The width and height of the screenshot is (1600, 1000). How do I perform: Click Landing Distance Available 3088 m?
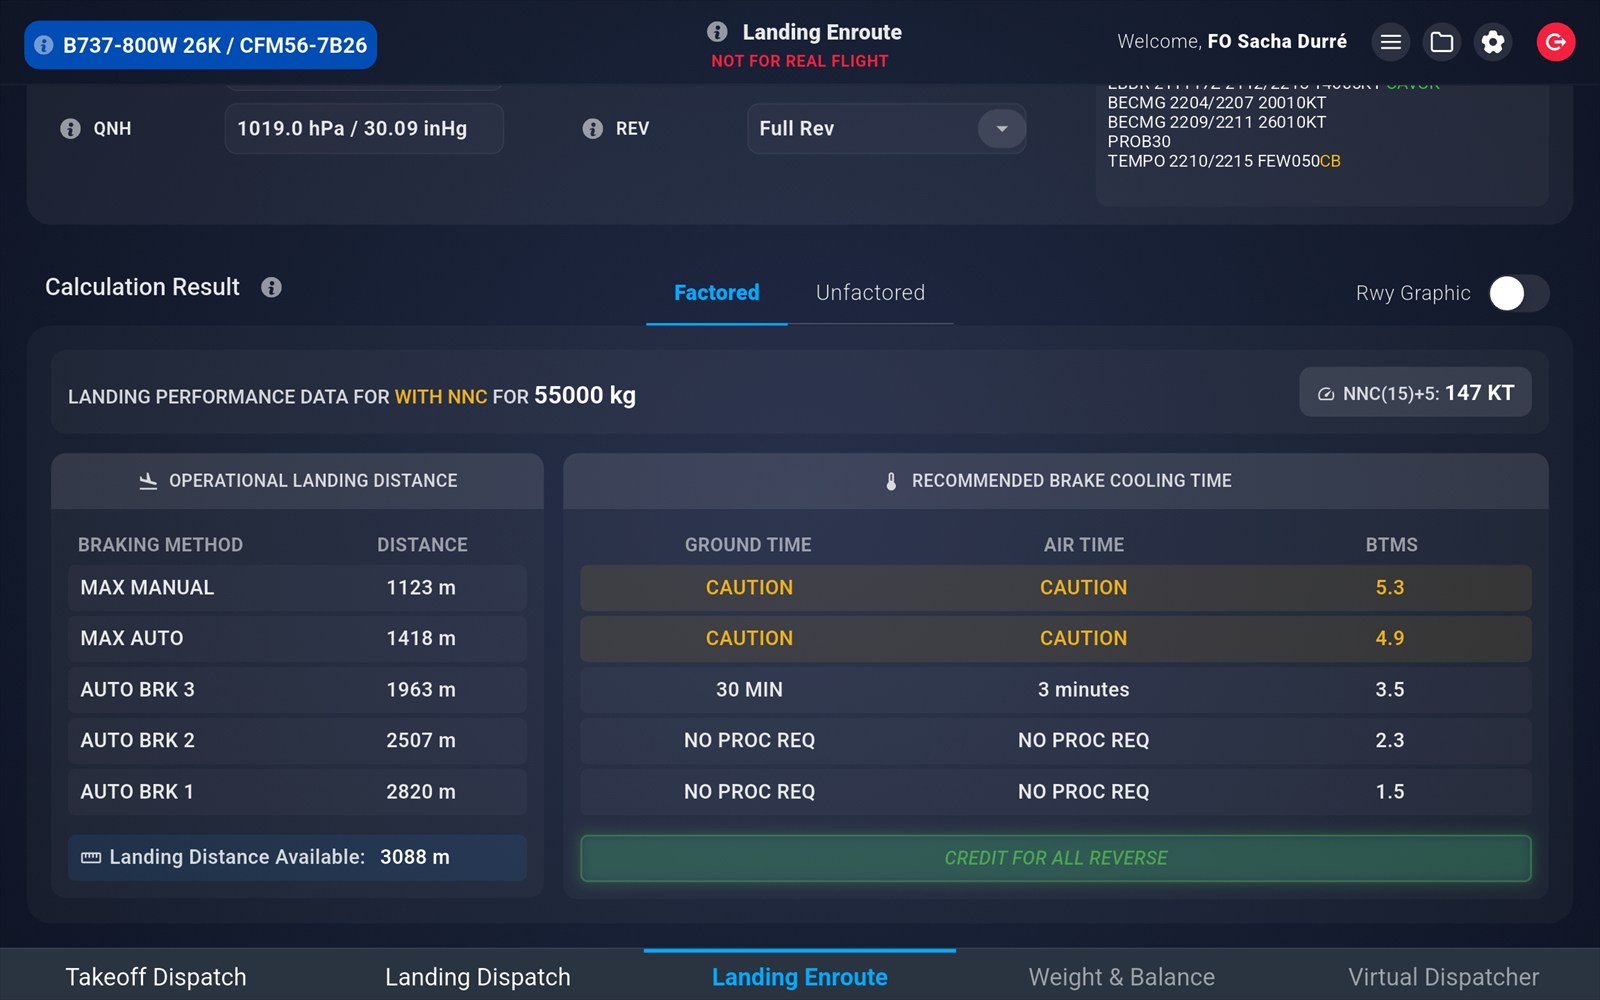(297, 858)
